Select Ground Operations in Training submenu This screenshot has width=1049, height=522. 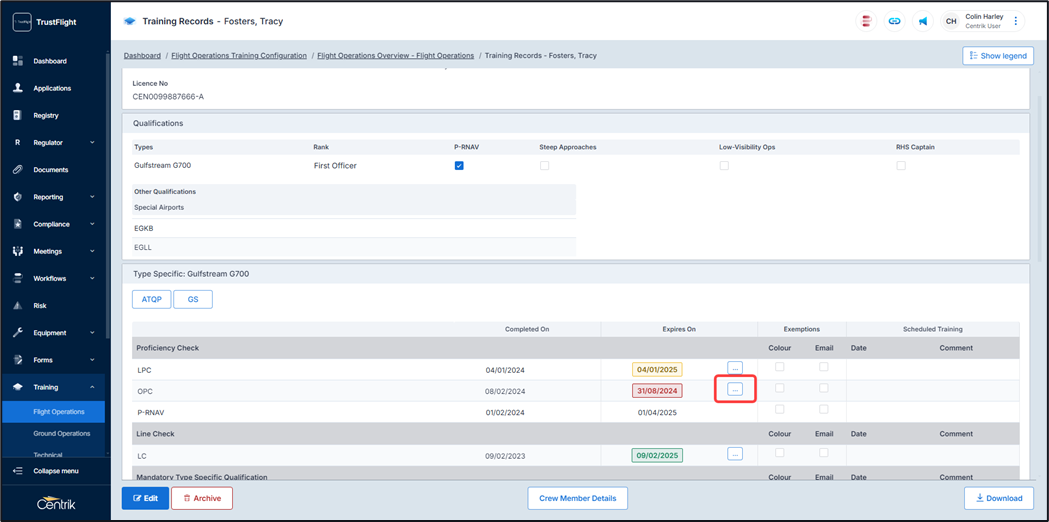pos(62,434)
